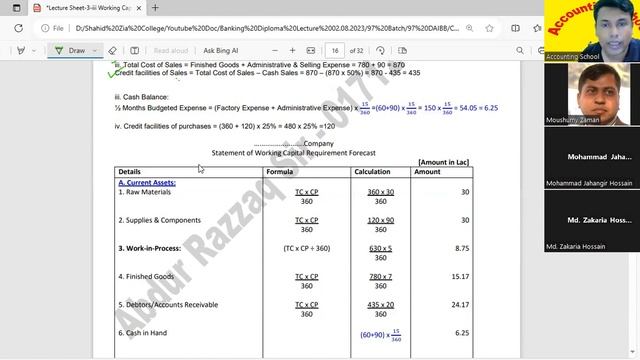Screen dimensions: 640x360
Task: Toggle the Draw tool
Action: click(x=70, y=51)
